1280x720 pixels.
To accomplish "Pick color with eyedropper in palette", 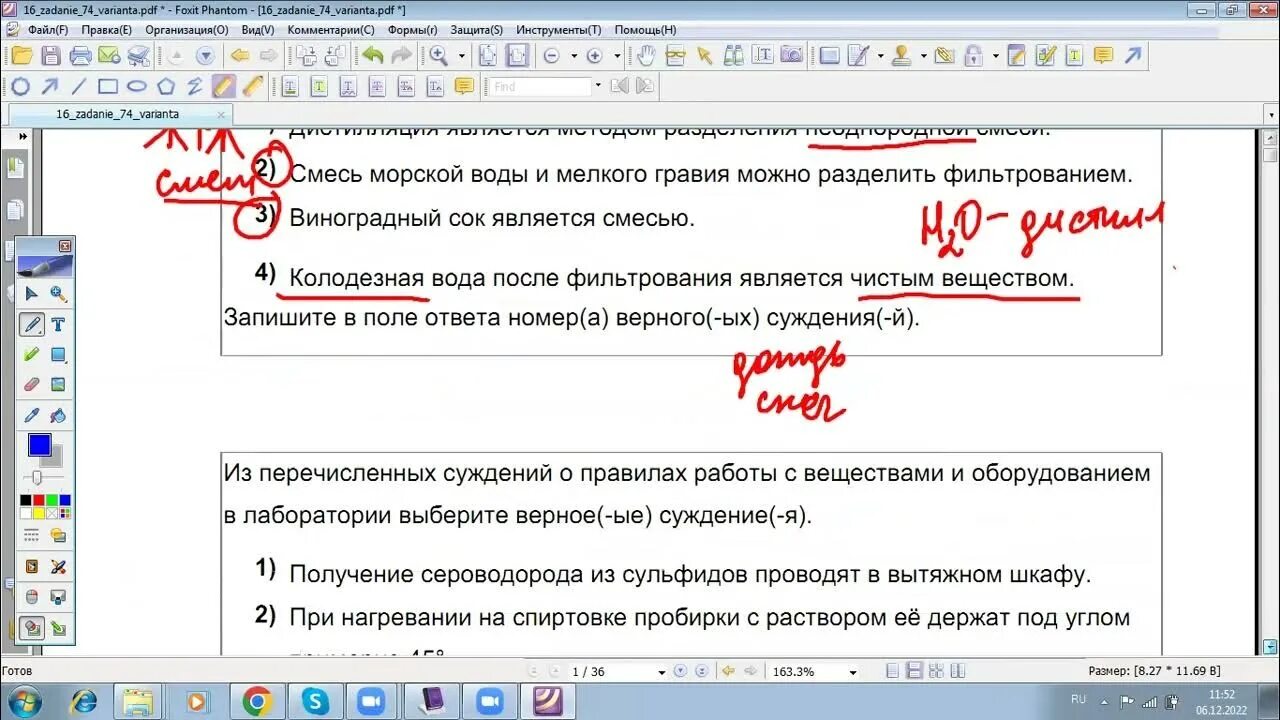I will pyautogui.click(x=32, y=415).
